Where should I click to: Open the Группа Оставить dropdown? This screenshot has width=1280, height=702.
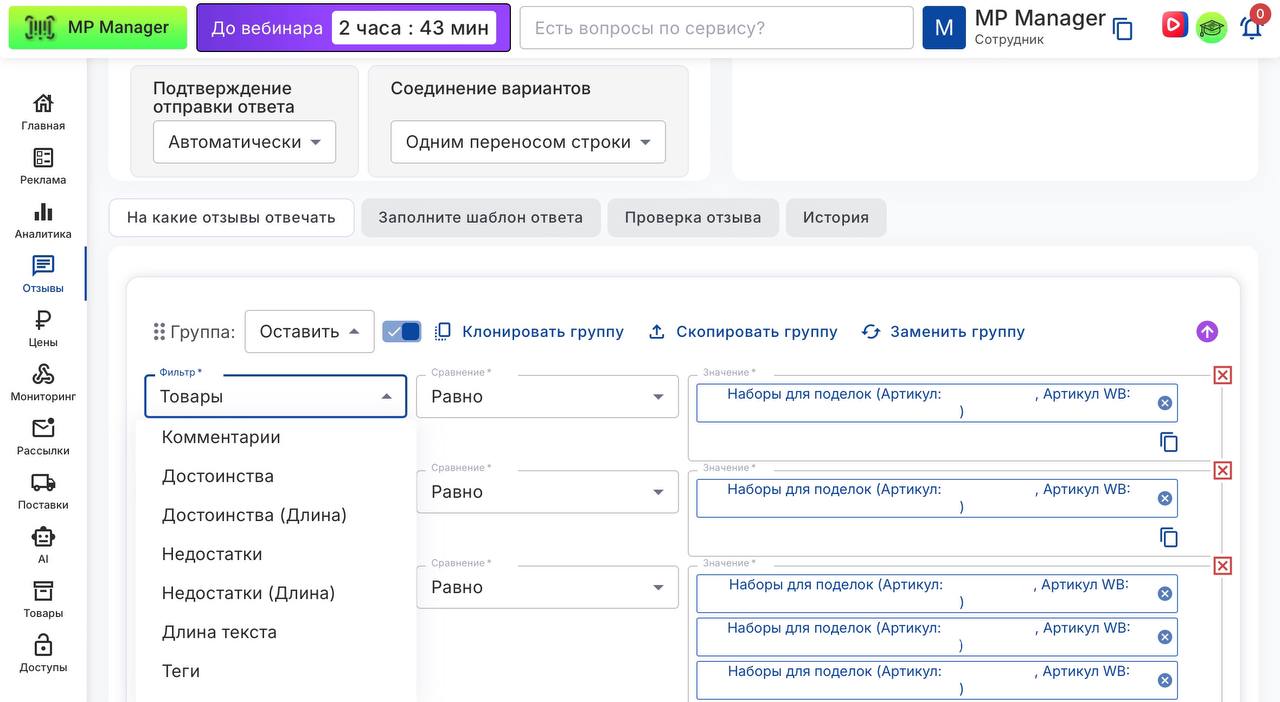point(309,332)
